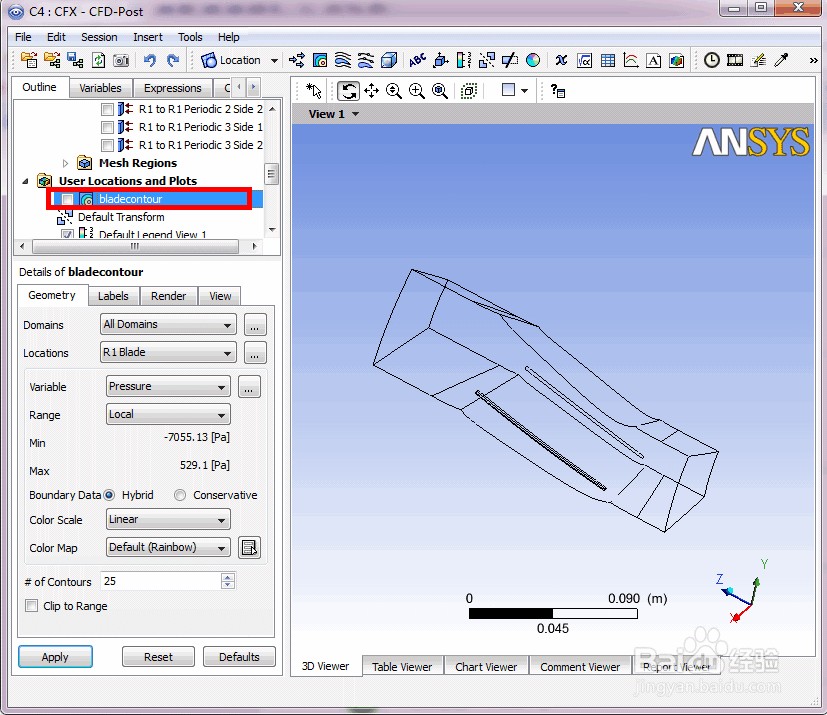The height and width of the screenshot is (715, 827).
Task: Insert a contour plot
Action: 320,60
